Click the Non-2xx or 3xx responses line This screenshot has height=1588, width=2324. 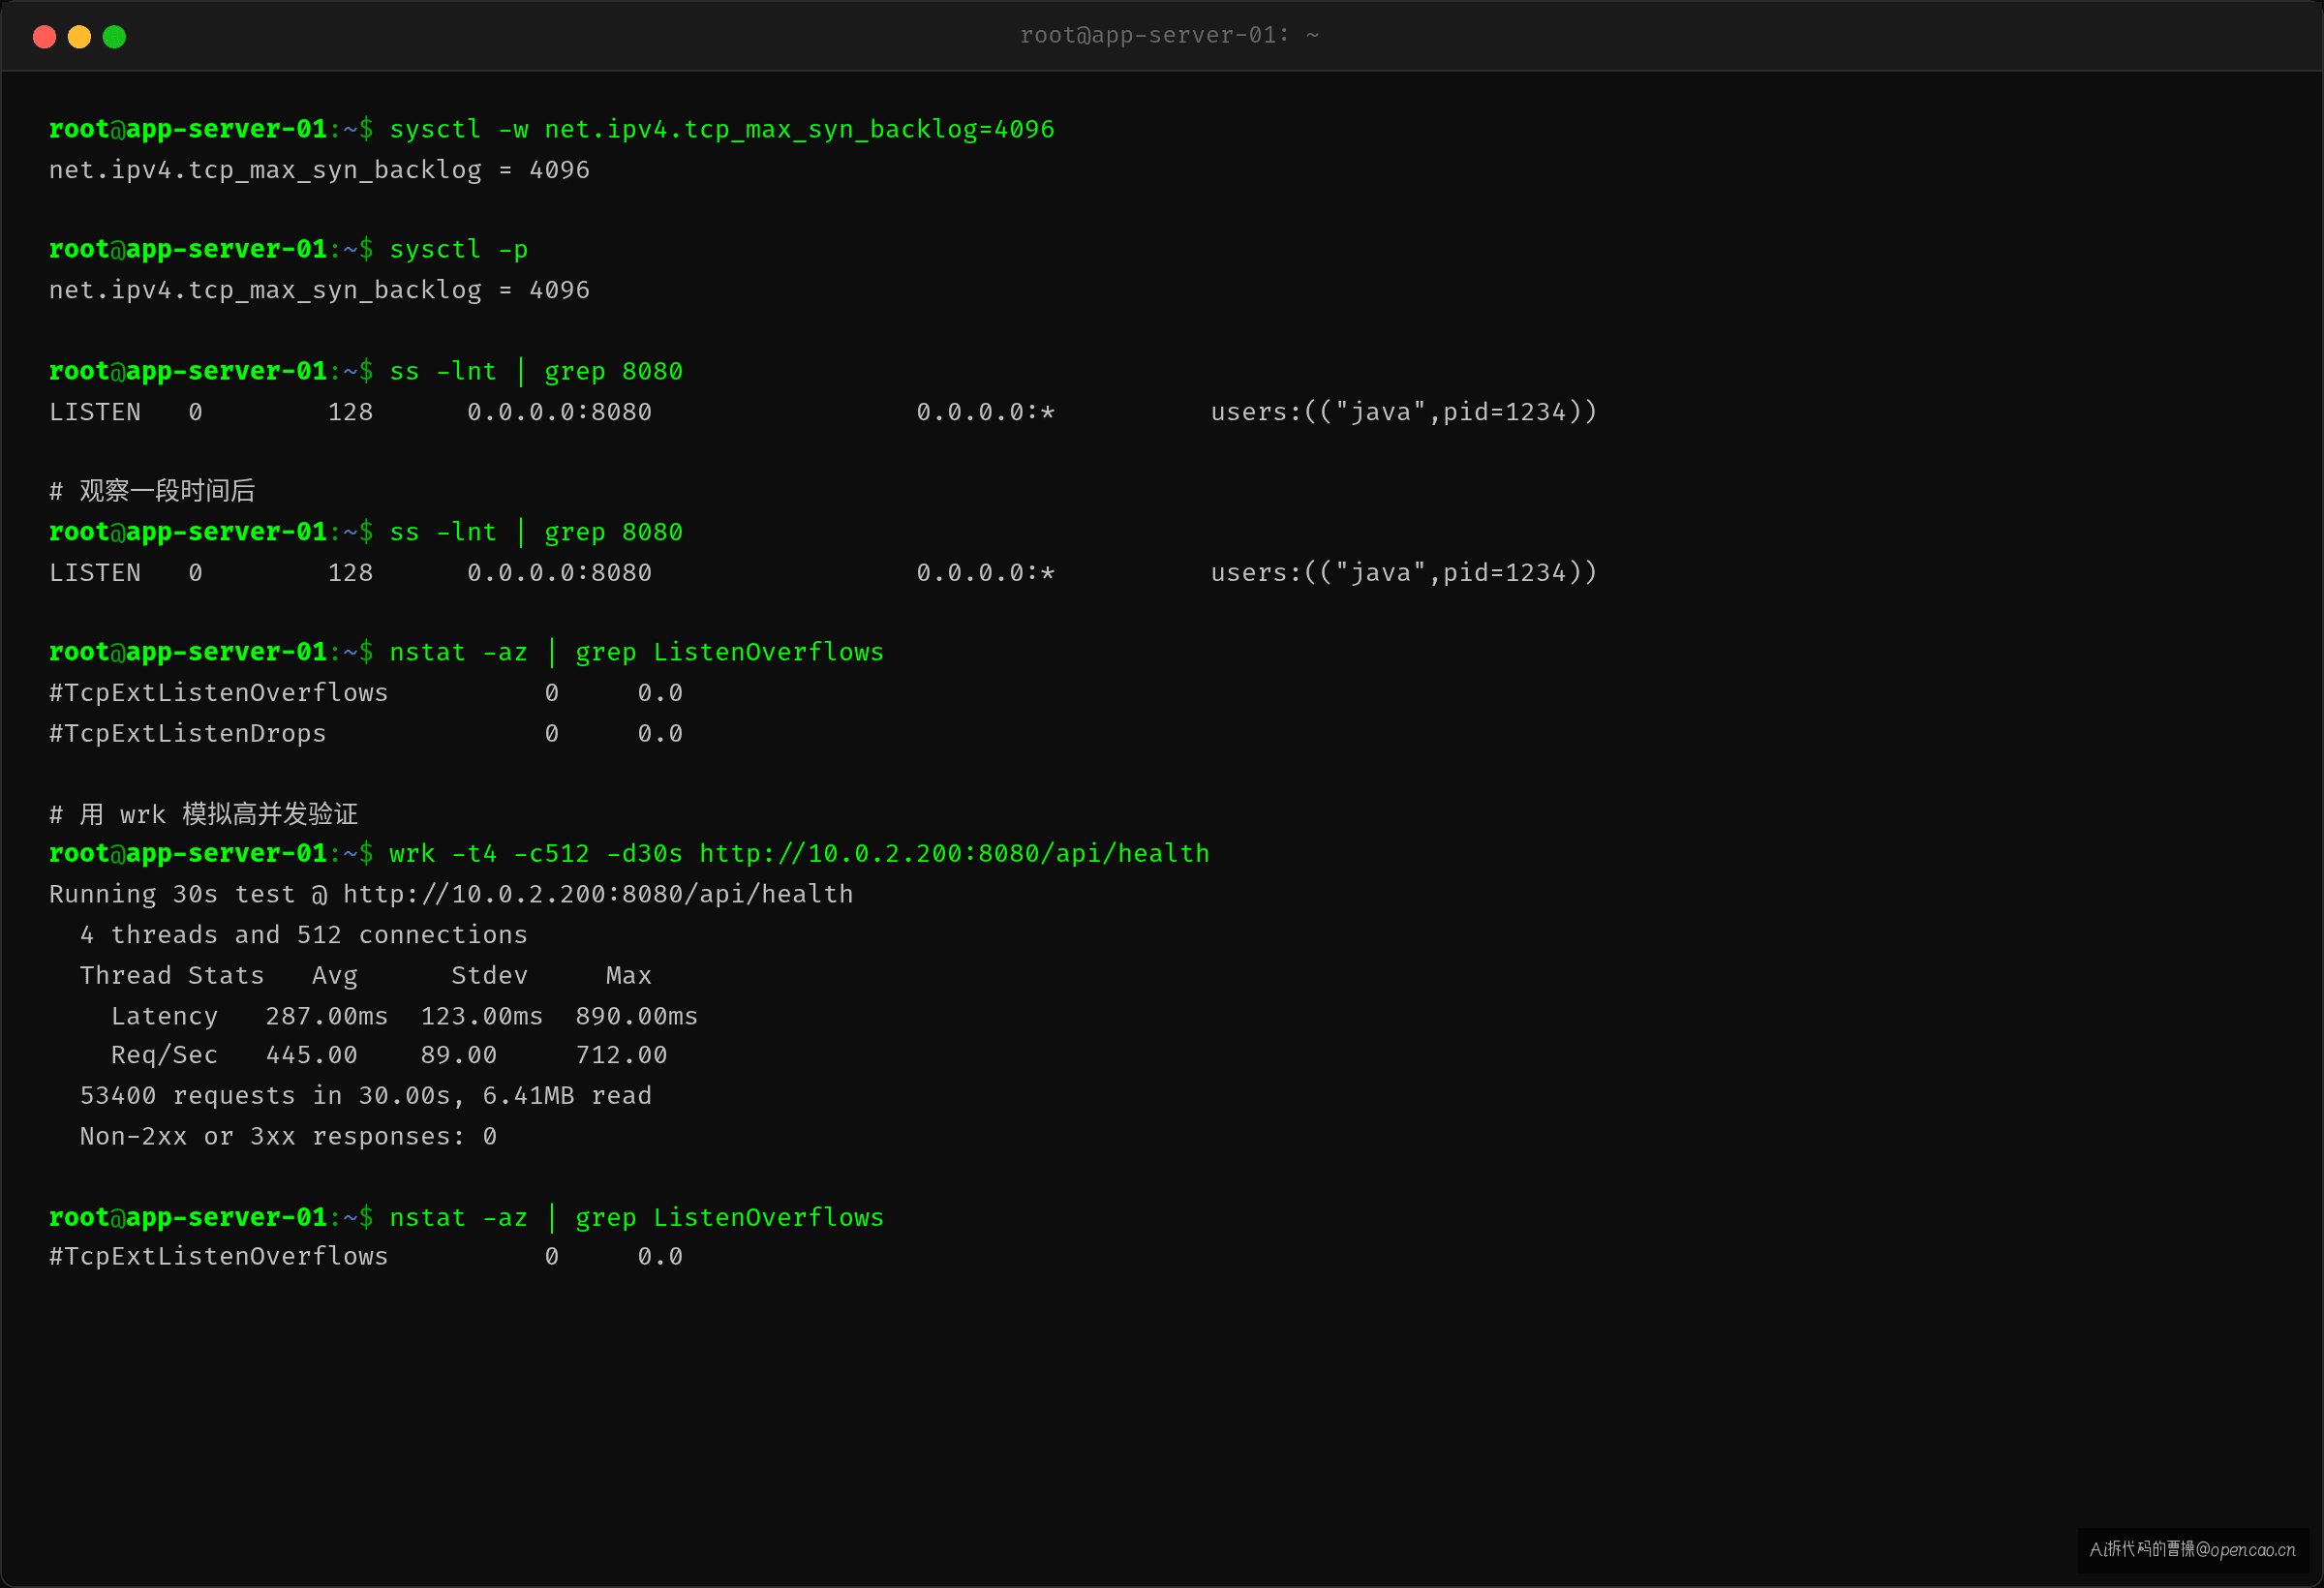point(288,1136)
